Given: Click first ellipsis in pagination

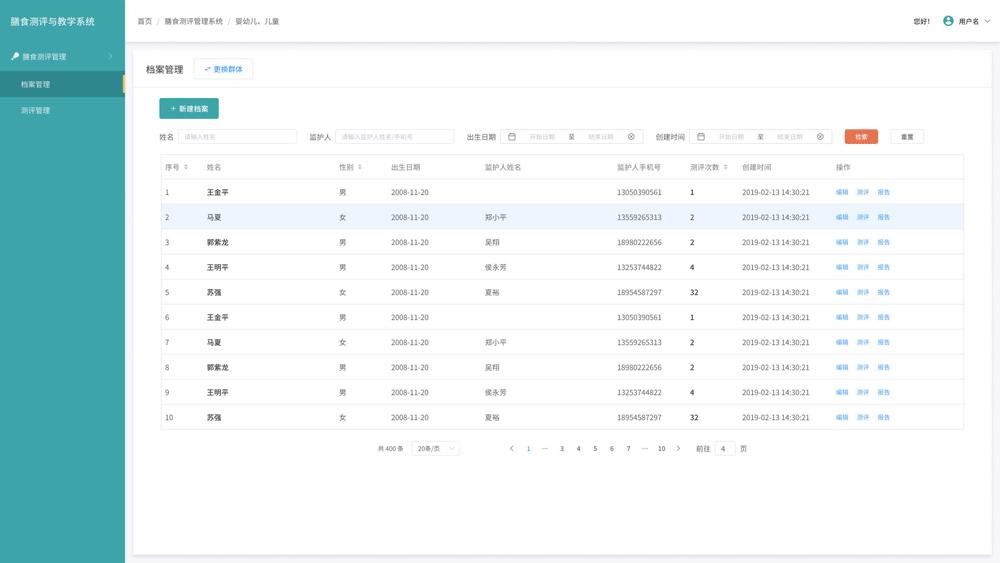Looking at the screenshot, I should coord(545,448).
